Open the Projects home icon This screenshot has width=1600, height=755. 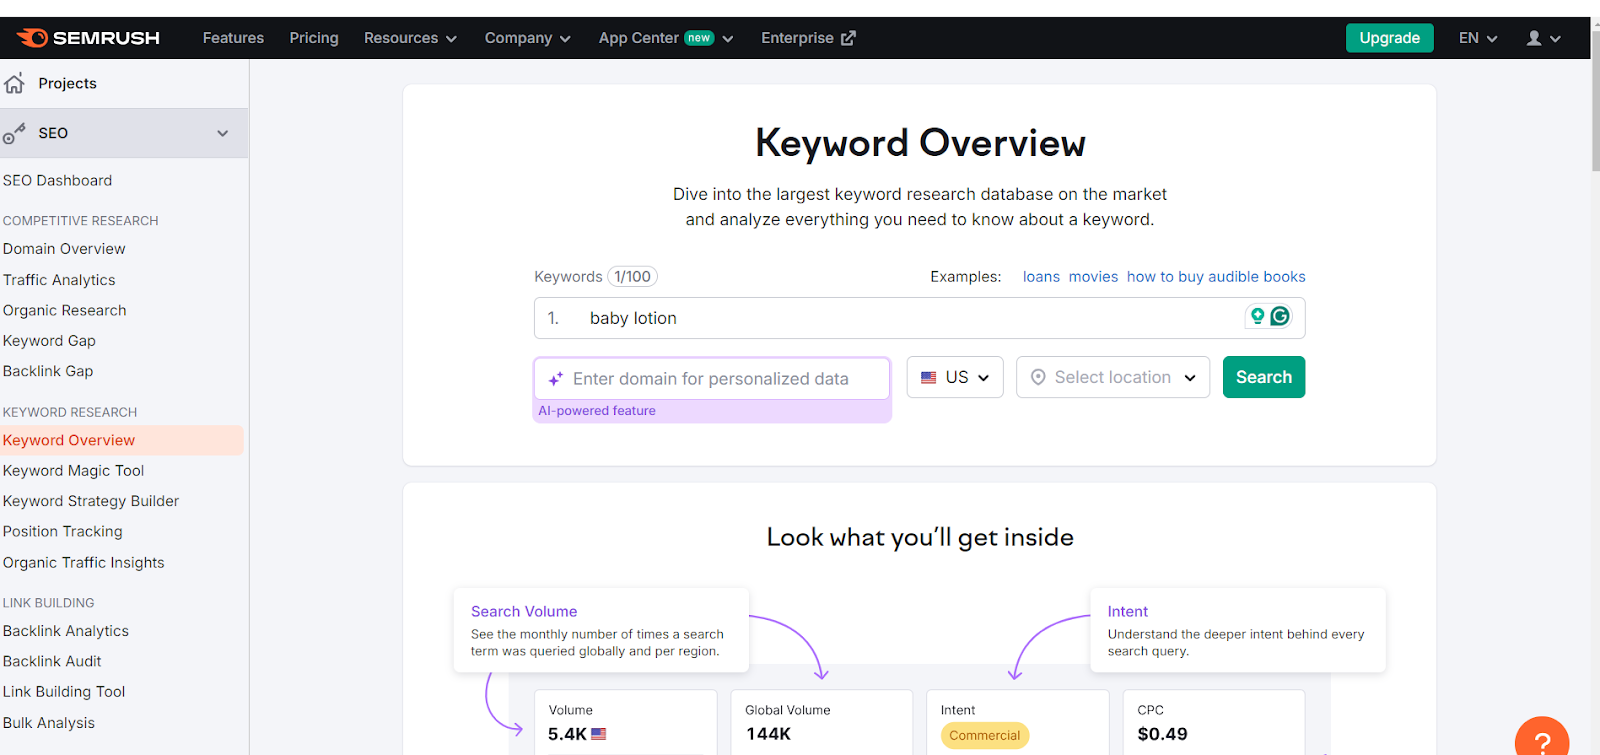tap(14, 83)
